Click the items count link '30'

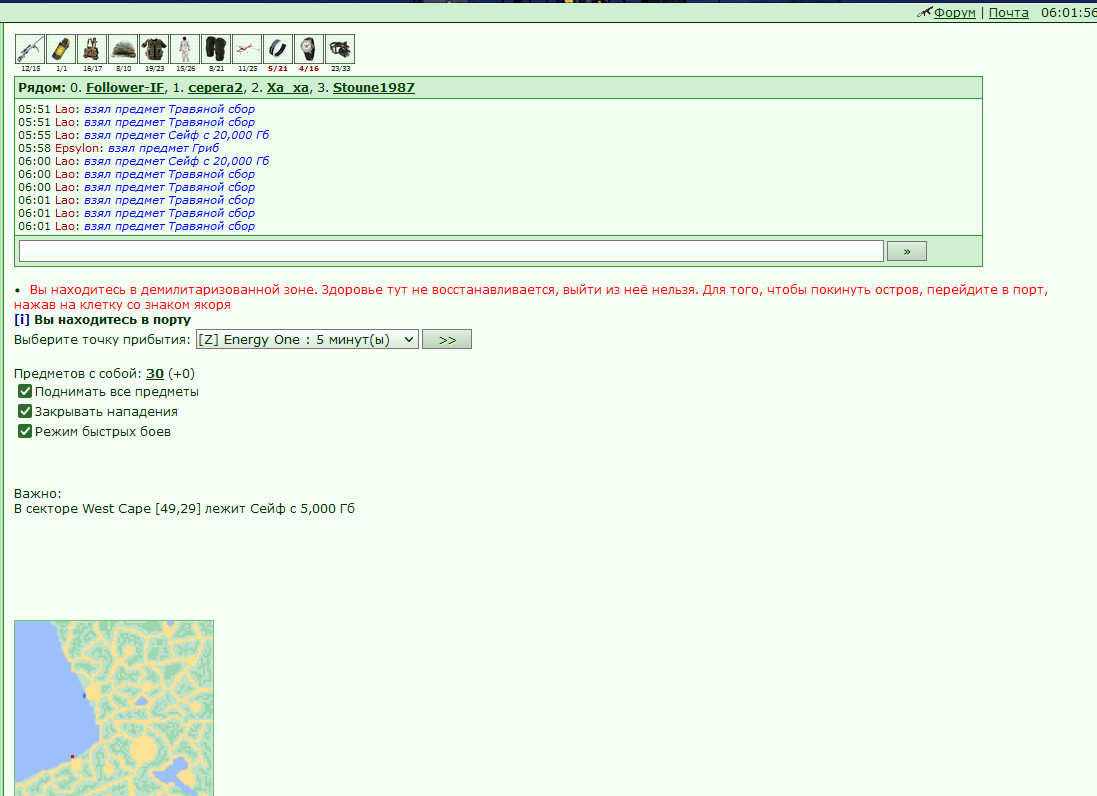tap(155, 374)
